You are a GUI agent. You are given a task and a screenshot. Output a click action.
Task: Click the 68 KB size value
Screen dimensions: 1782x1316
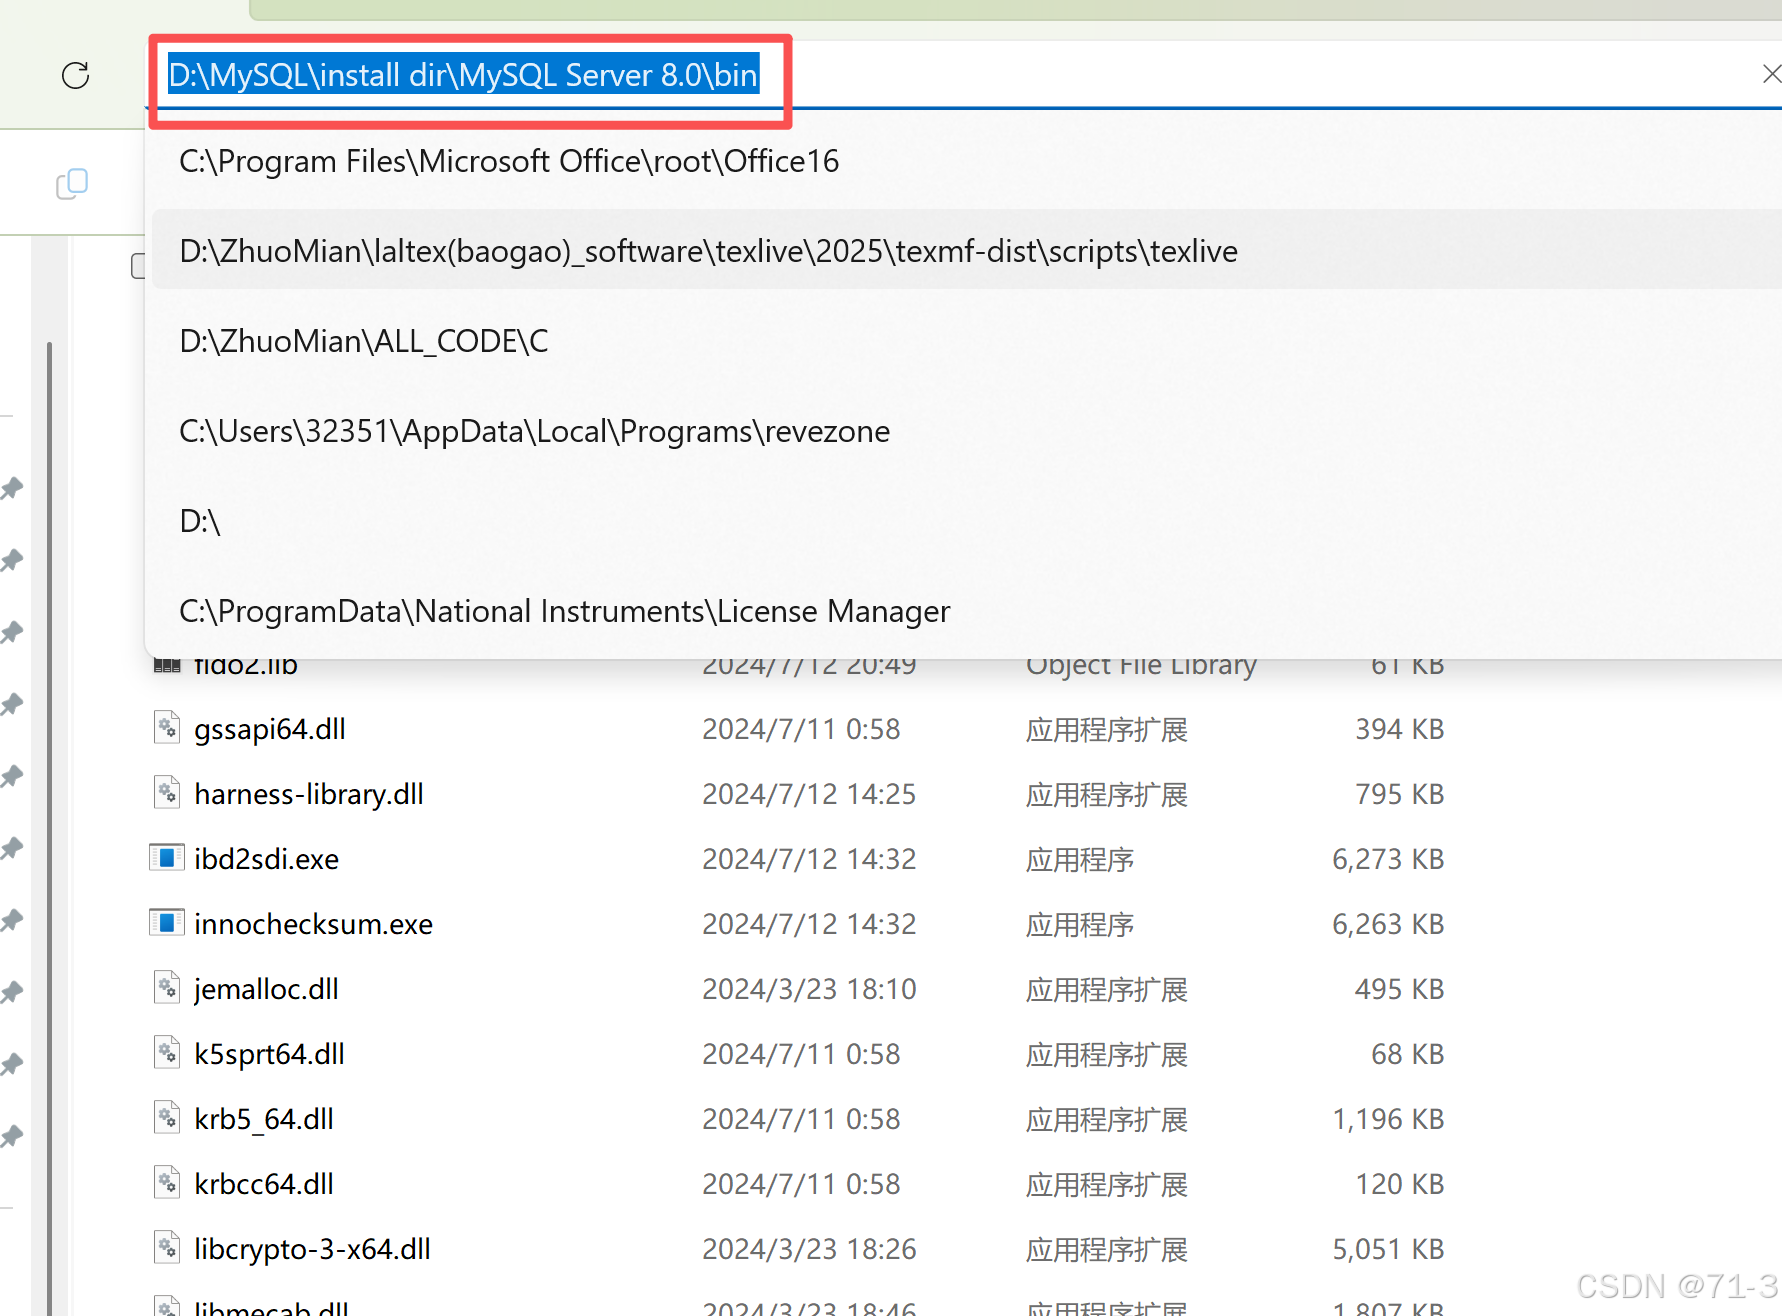pyautogui.click(x=1407, y=1054)
